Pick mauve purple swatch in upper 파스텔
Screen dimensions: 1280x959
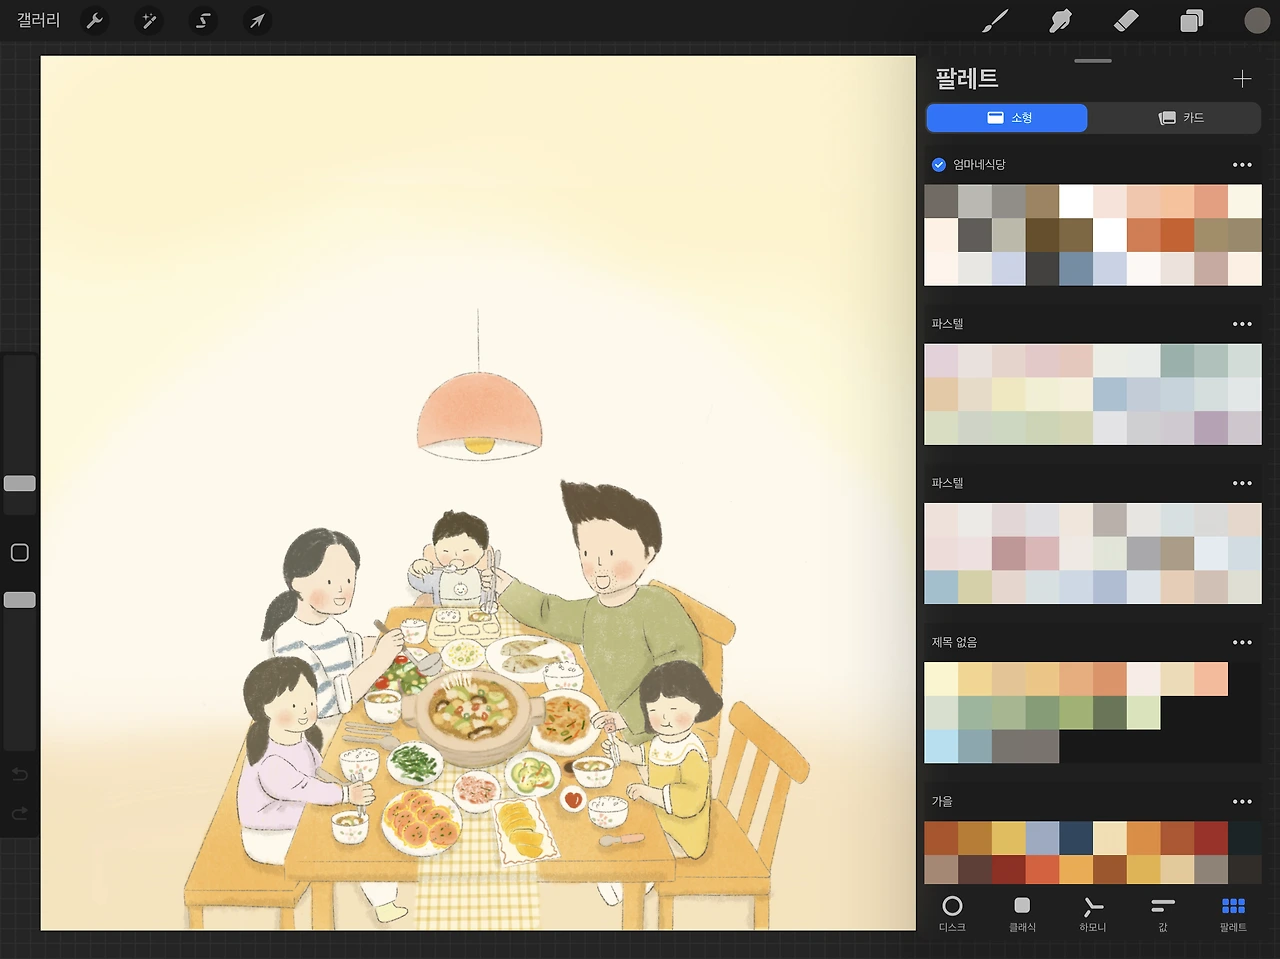1211,428
